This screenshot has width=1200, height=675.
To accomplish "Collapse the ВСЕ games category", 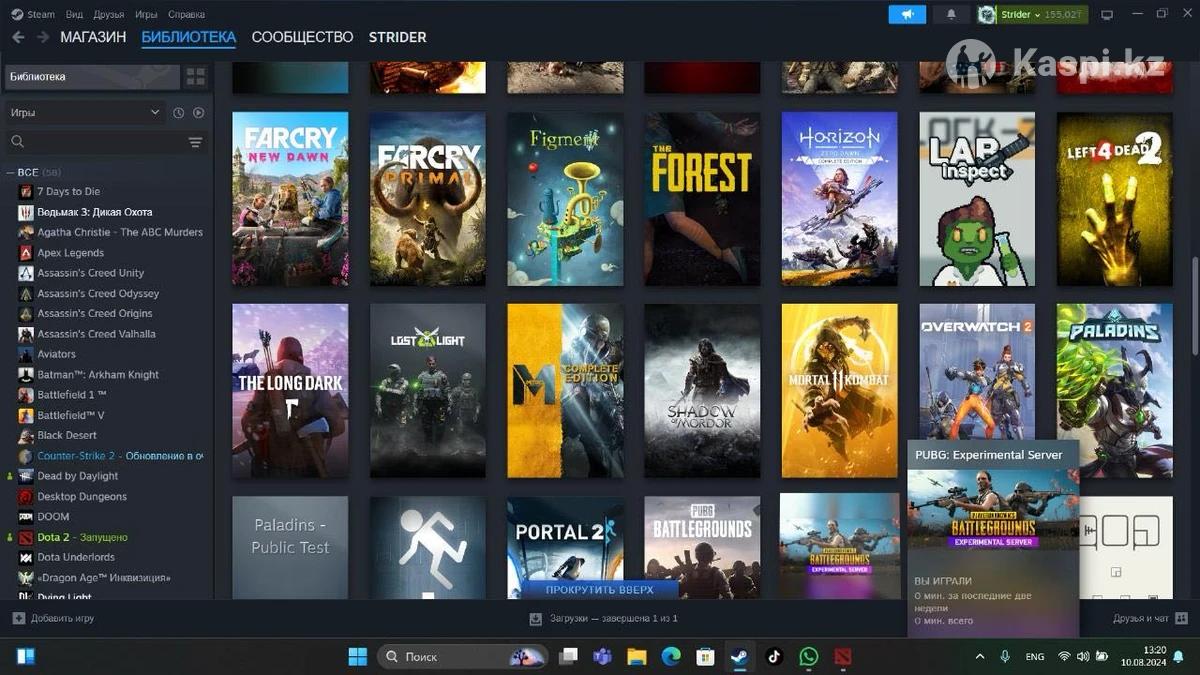I will tap(10, 172).
